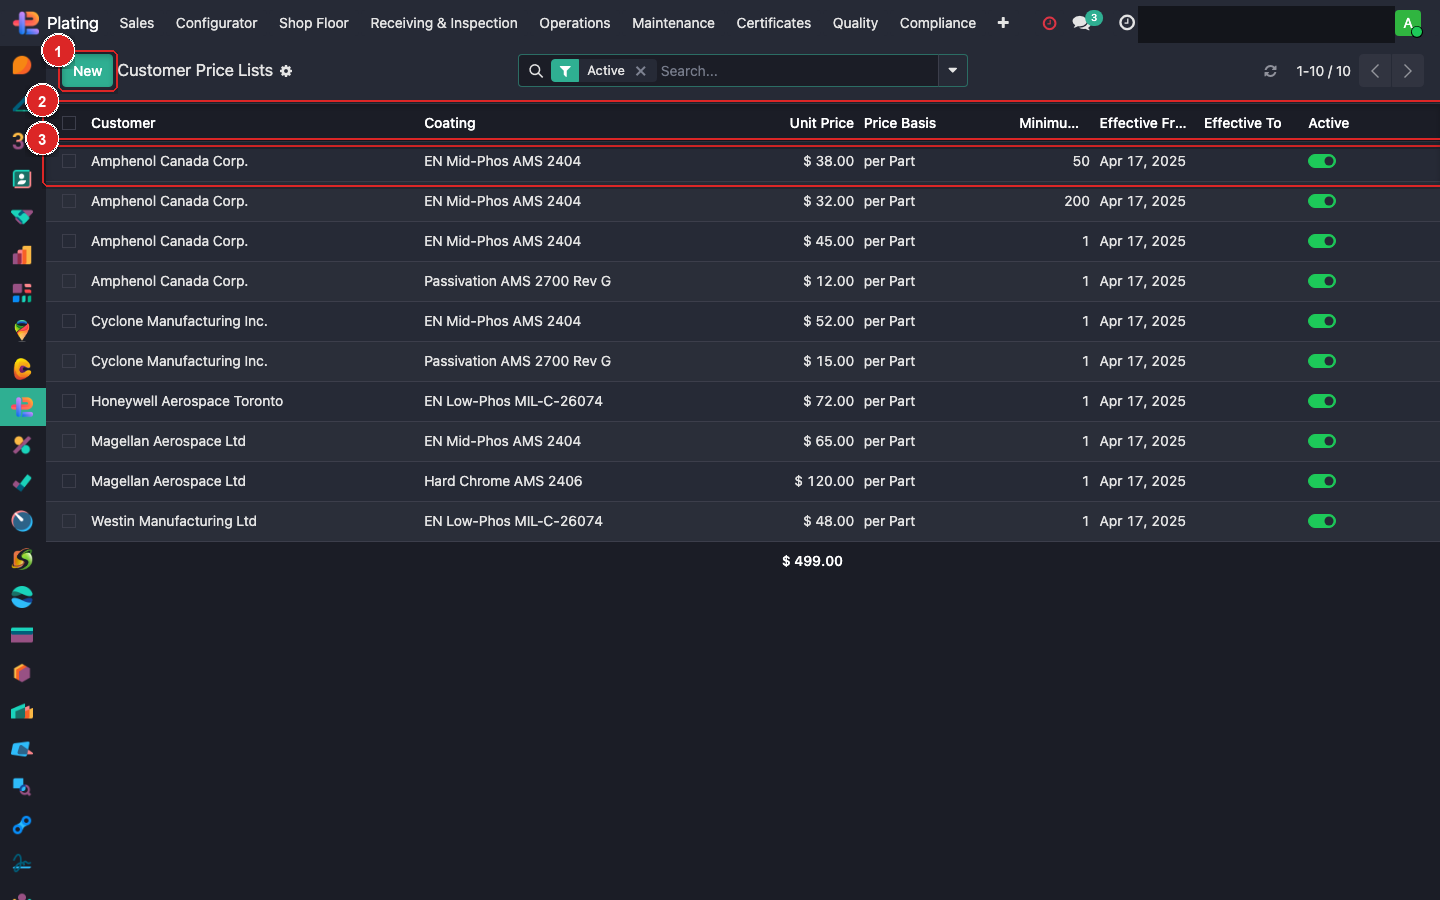Check the first Amphenol Canada Corp. row checkbox
The height and width of the screenshot is (900, 1440).
[x=68, y=161]
